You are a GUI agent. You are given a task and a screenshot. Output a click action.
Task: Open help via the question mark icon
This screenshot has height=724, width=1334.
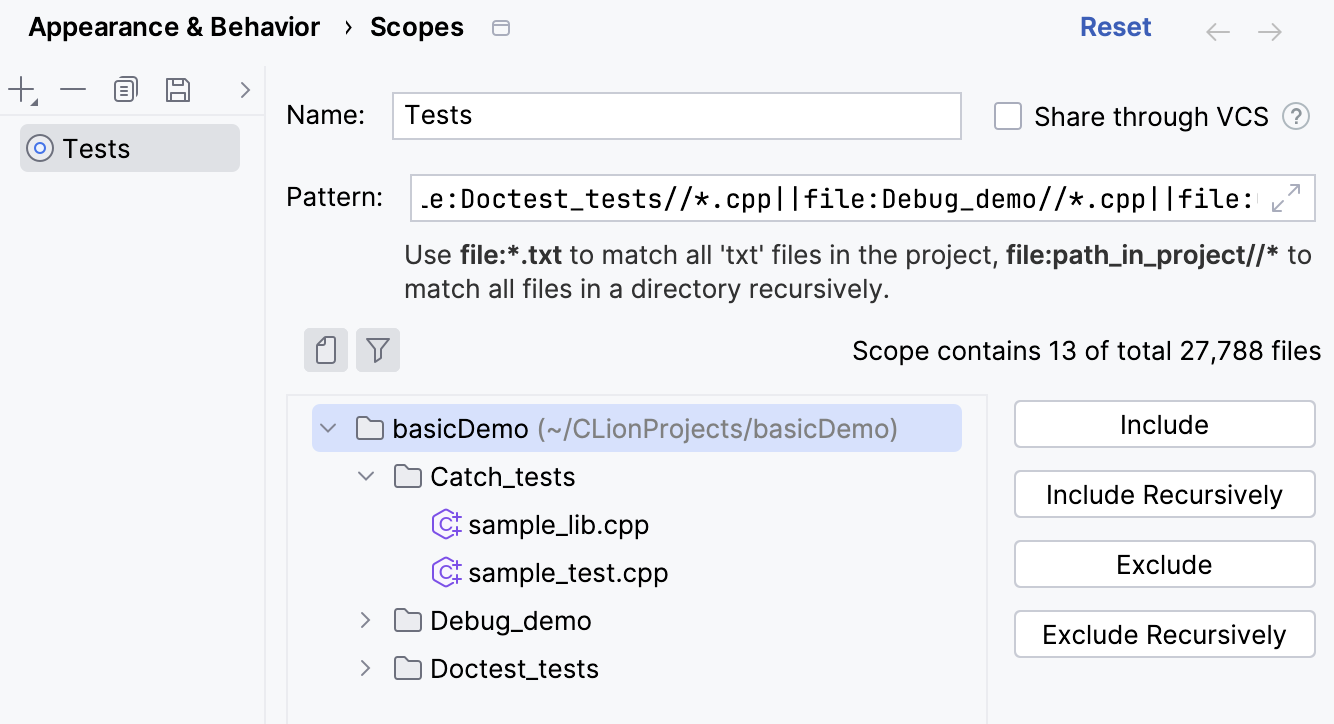[1296, 117]
